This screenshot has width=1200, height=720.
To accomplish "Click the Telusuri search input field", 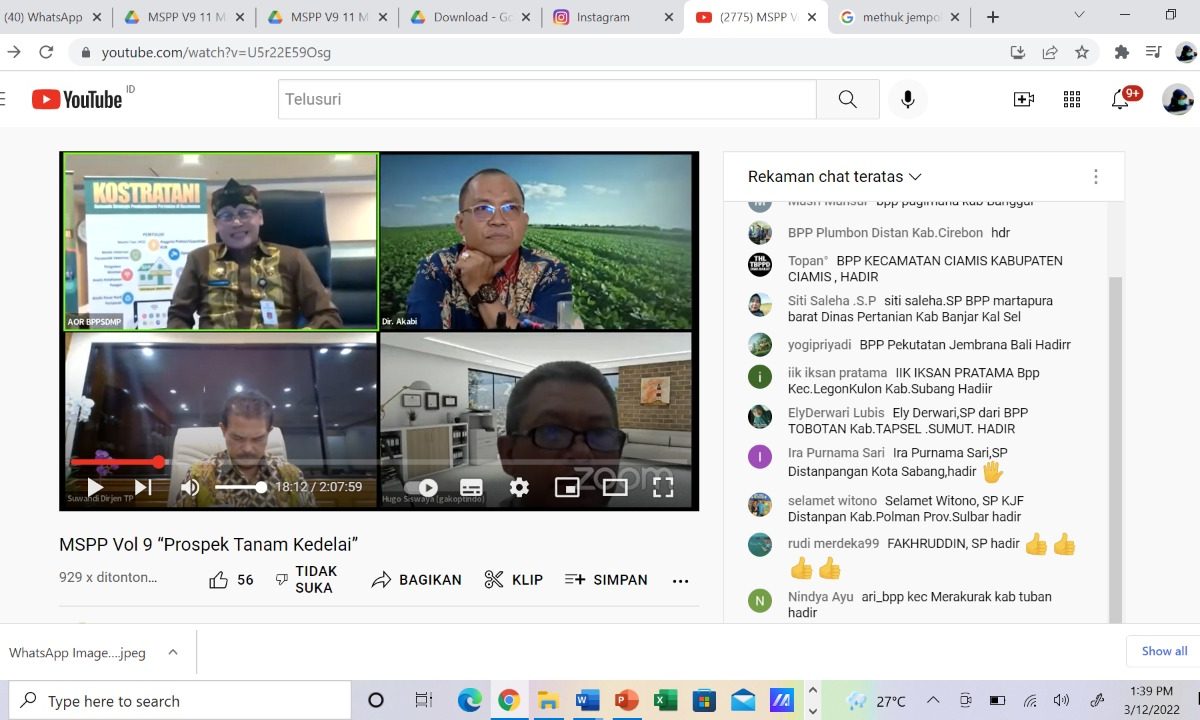I will pyautogui.click(x=546, y=99).
